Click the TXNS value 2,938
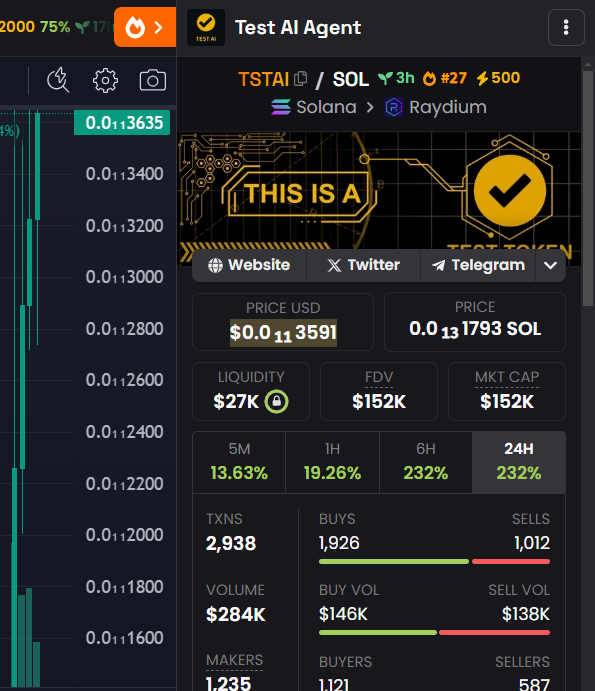 231,543
